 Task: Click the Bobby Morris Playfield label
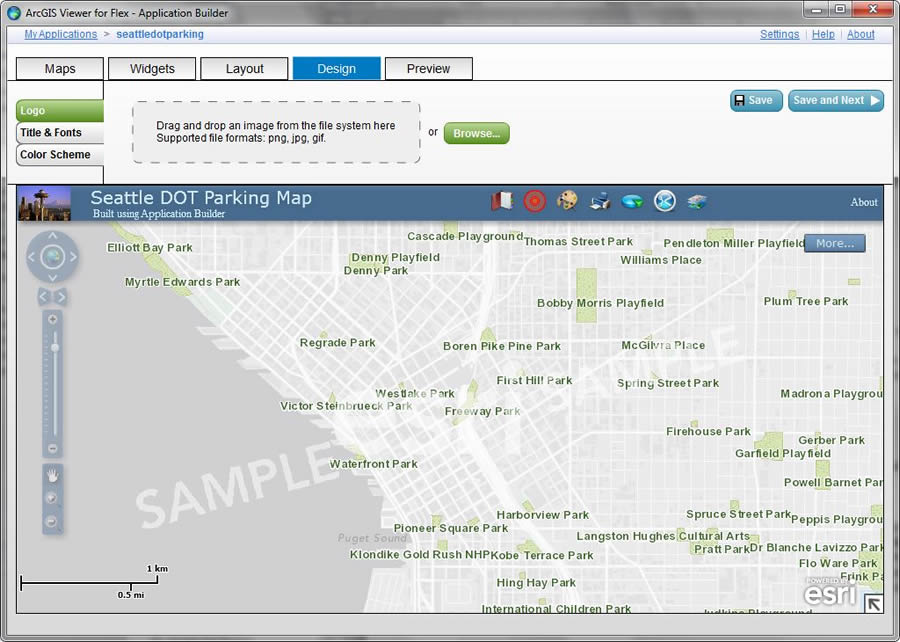pos(600,303)
